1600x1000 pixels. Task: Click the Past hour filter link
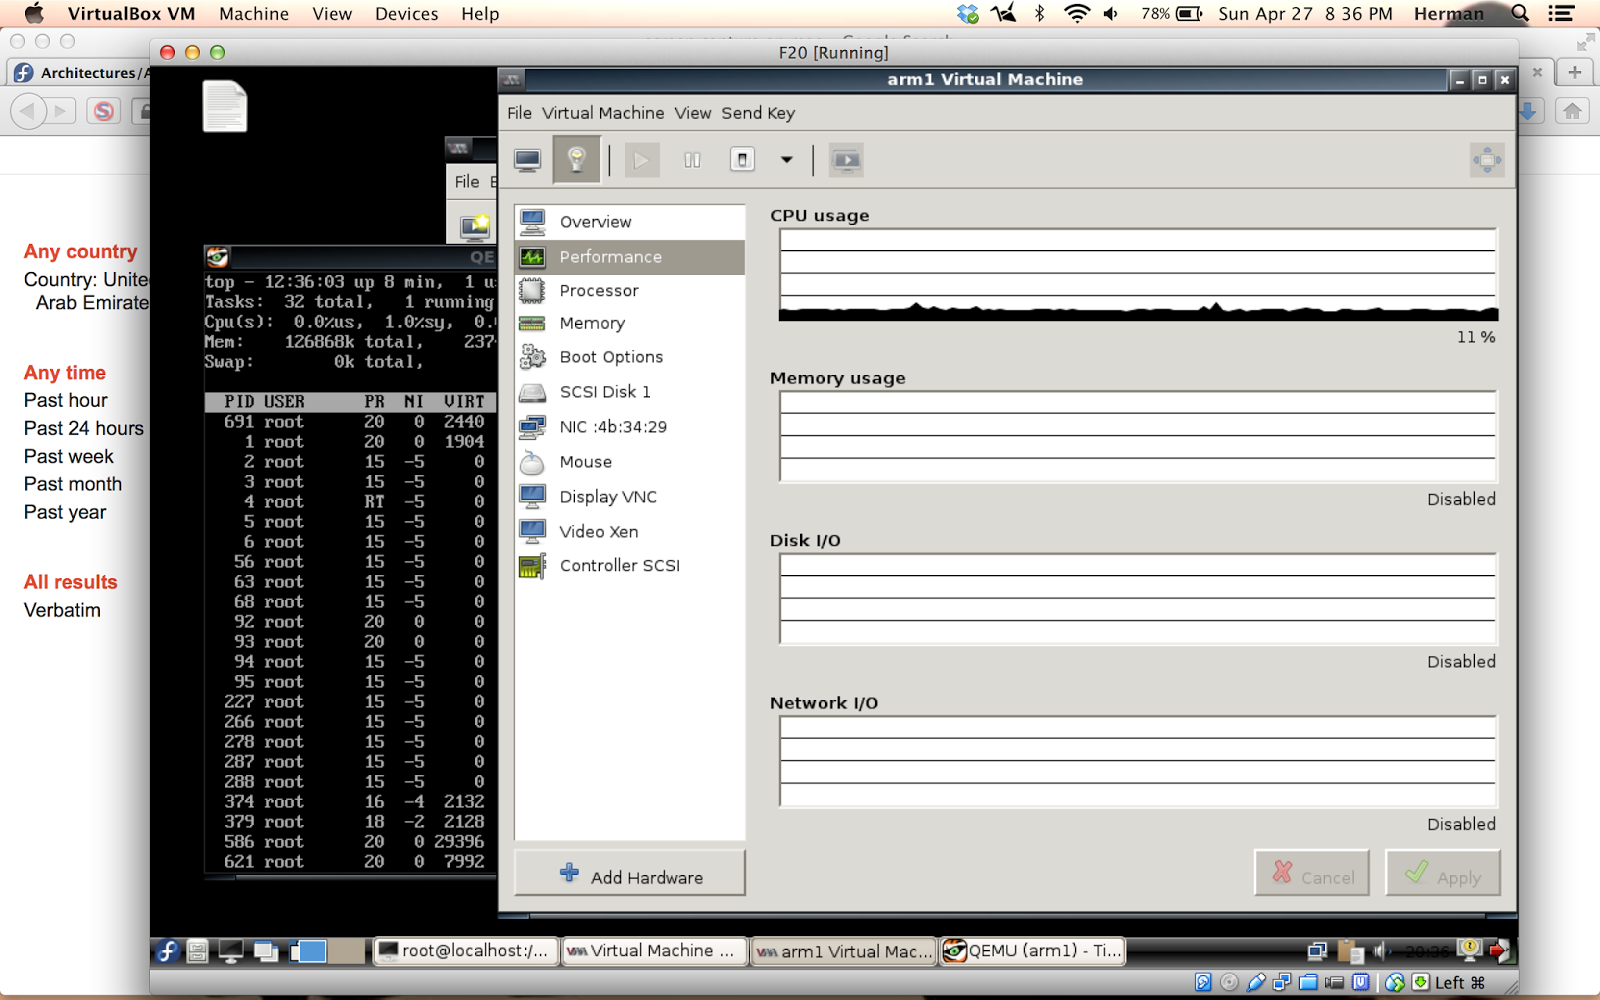point(66,400)
